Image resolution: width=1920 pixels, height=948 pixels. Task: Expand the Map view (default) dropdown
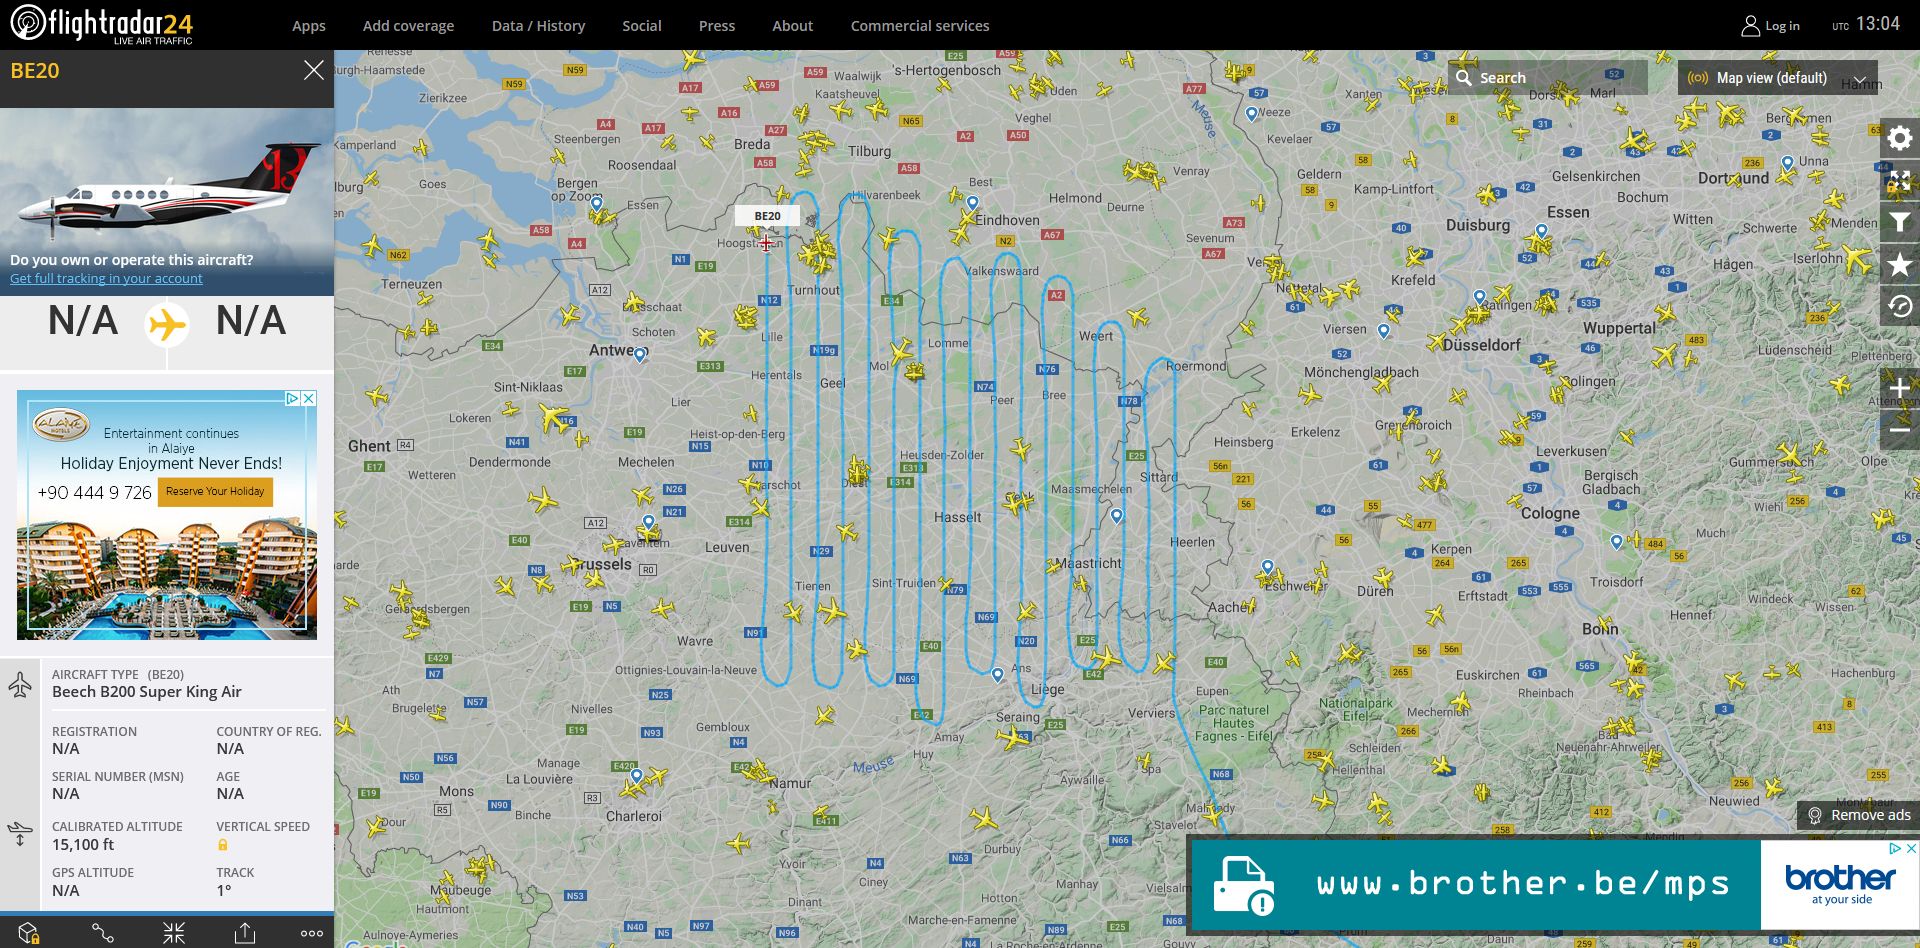tap(1777, 78)
